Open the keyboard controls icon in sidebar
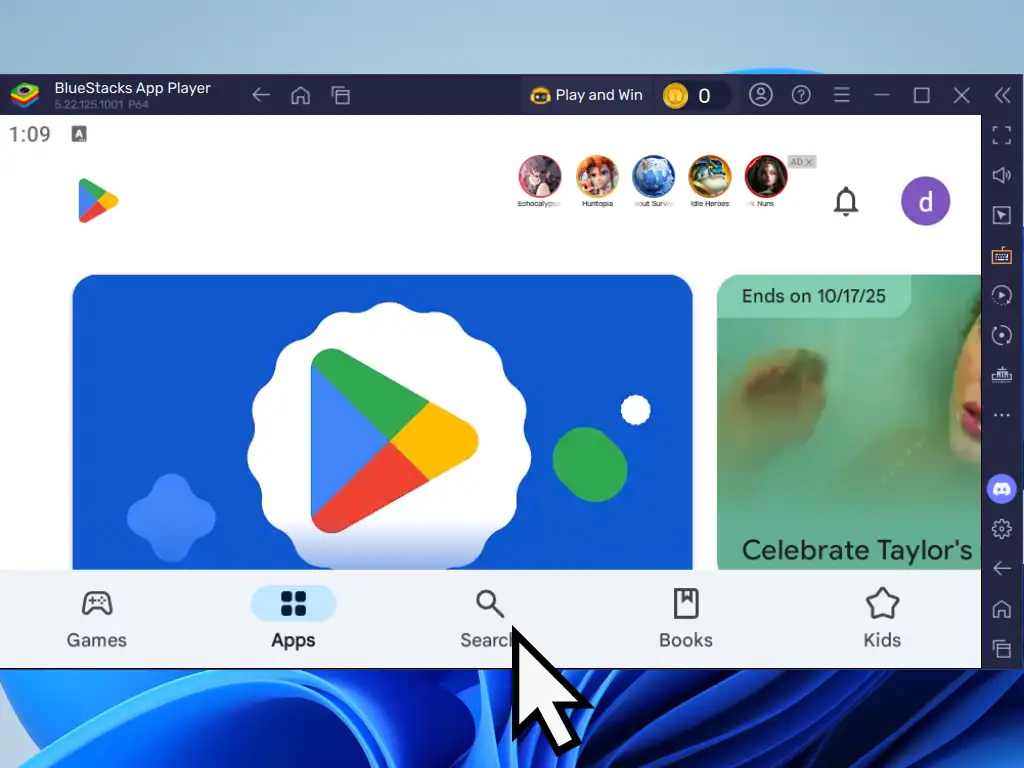The image size is (1024, 768). [x=1001, y=256]
